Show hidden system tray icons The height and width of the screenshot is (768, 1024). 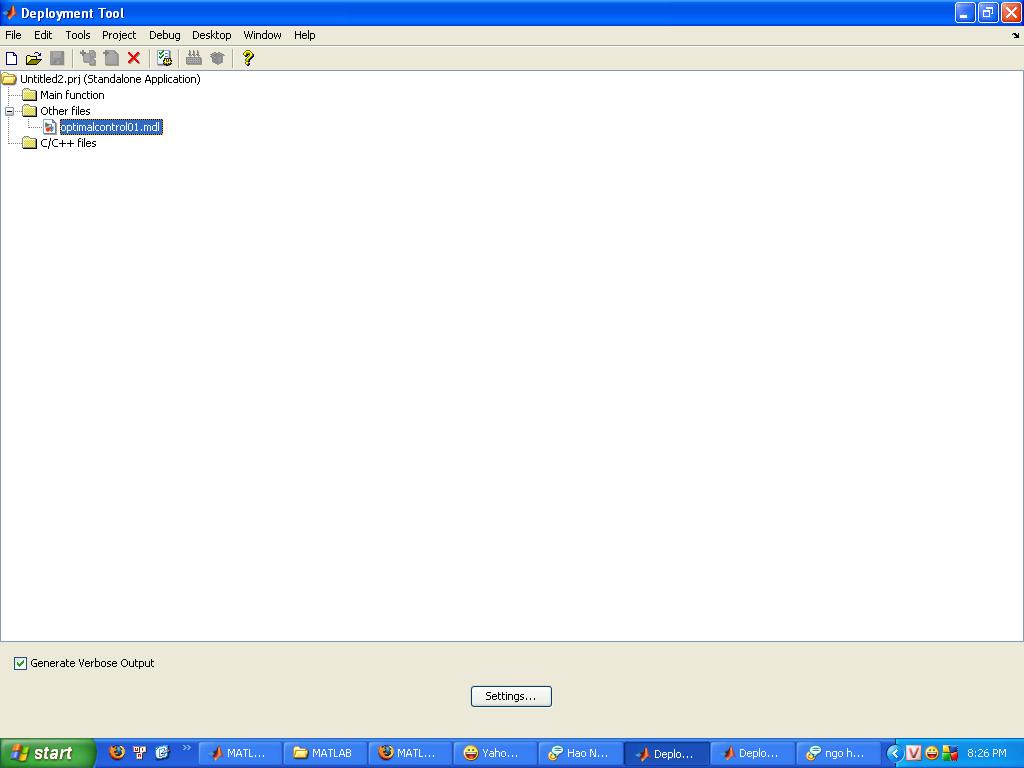895,753
